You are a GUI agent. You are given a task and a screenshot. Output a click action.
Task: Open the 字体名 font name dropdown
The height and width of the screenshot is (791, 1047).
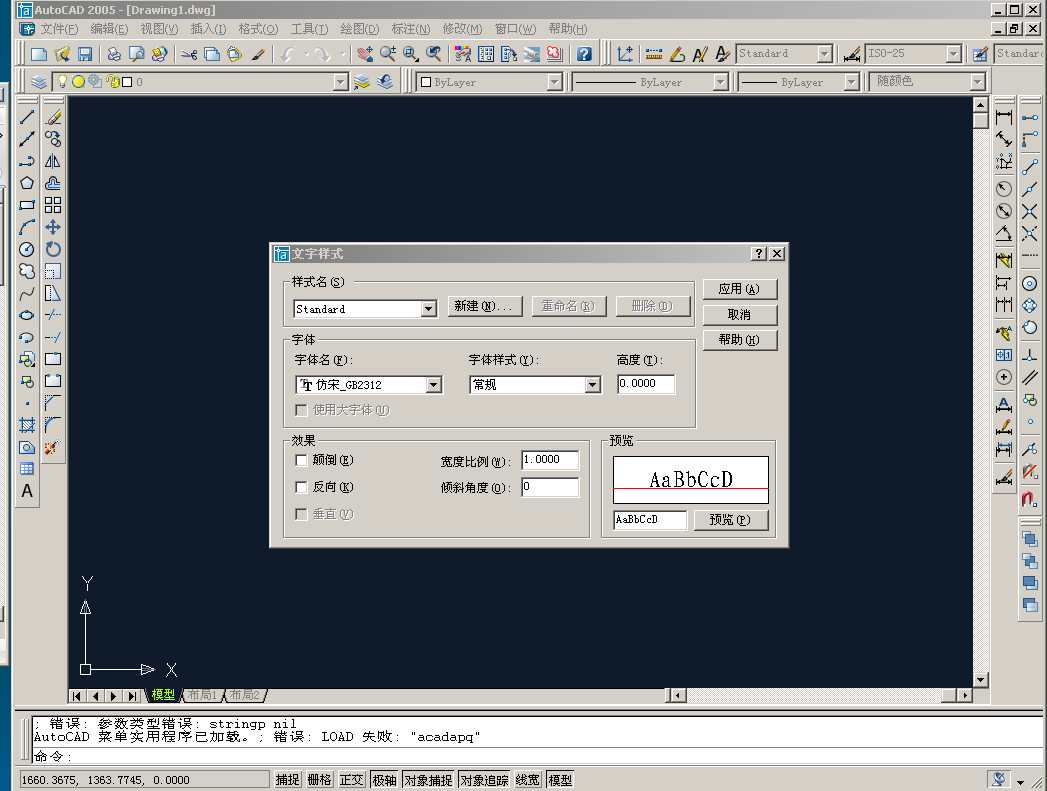434,384
